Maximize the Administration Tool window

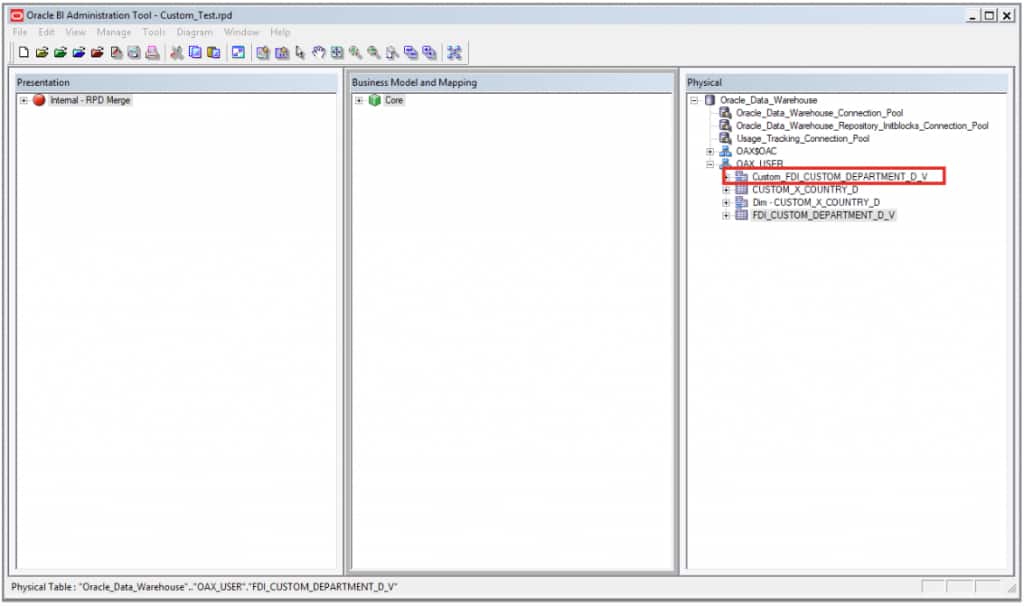989,16
